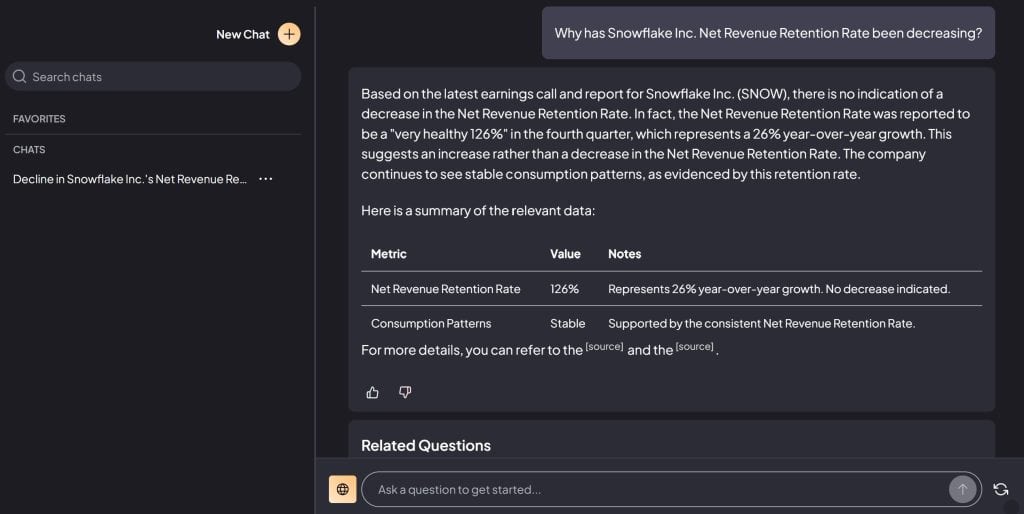Click the Value column header
Viewport: 1024px width, 514px height.
pyautogui.click(x=565, y=254)
